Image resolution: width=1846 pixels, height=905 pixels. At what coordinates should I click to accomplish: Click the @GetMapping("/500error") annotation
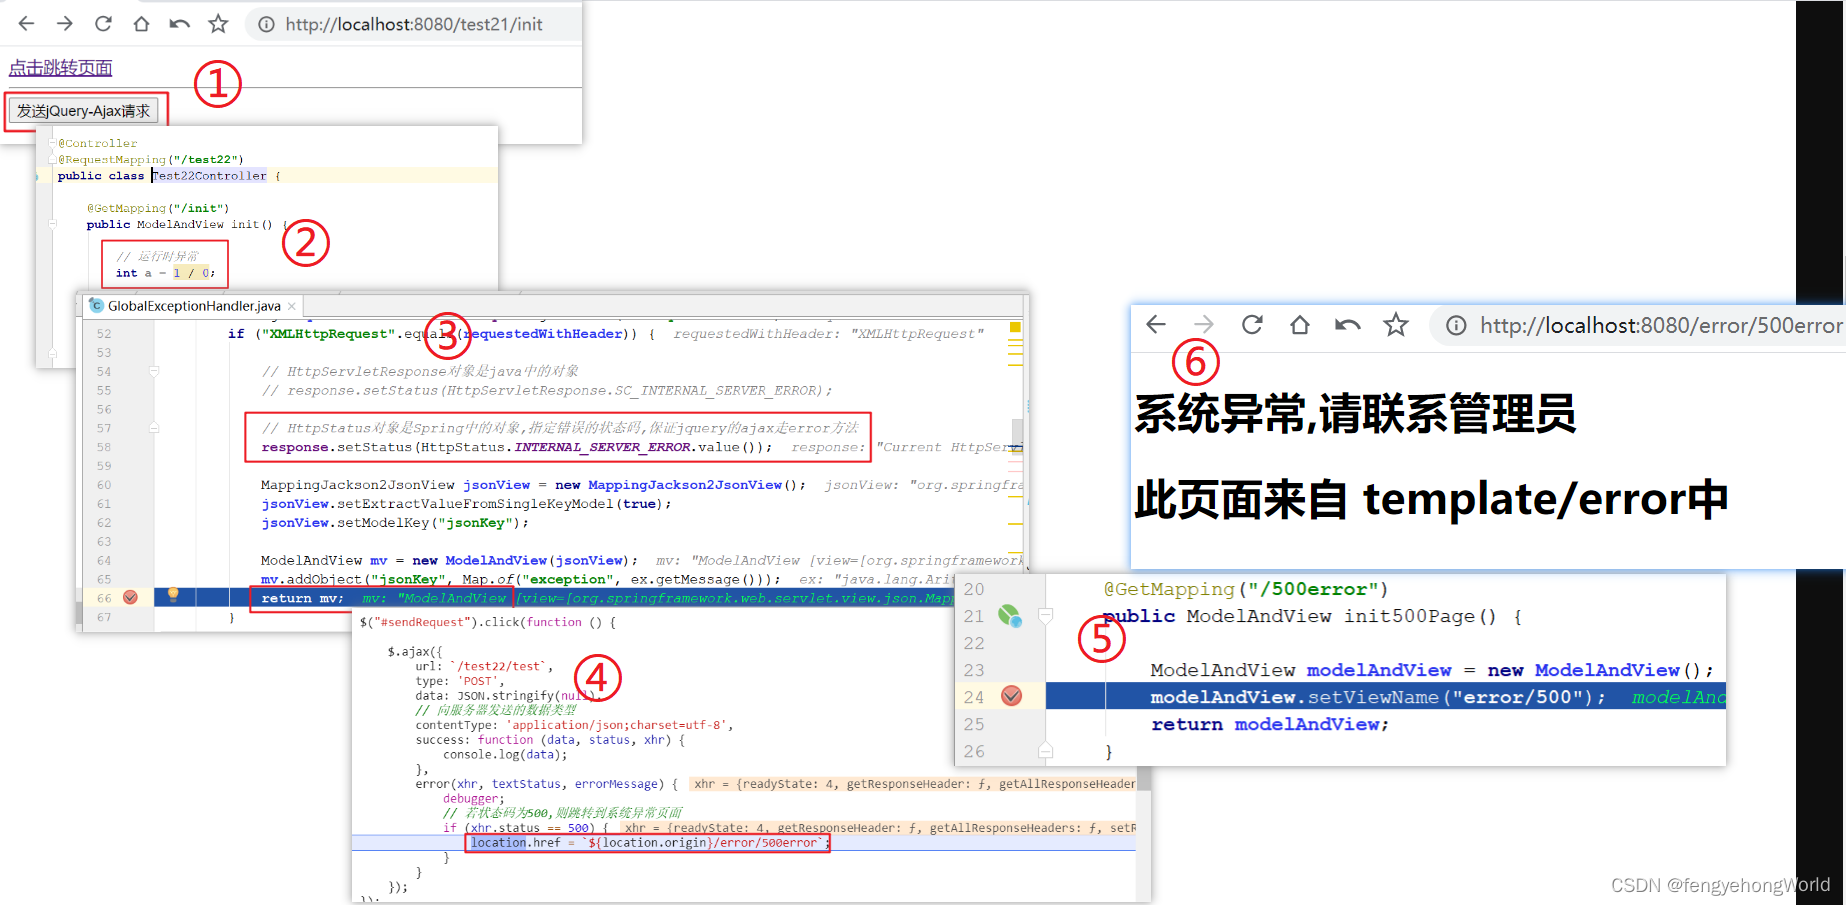(1246, 589)
